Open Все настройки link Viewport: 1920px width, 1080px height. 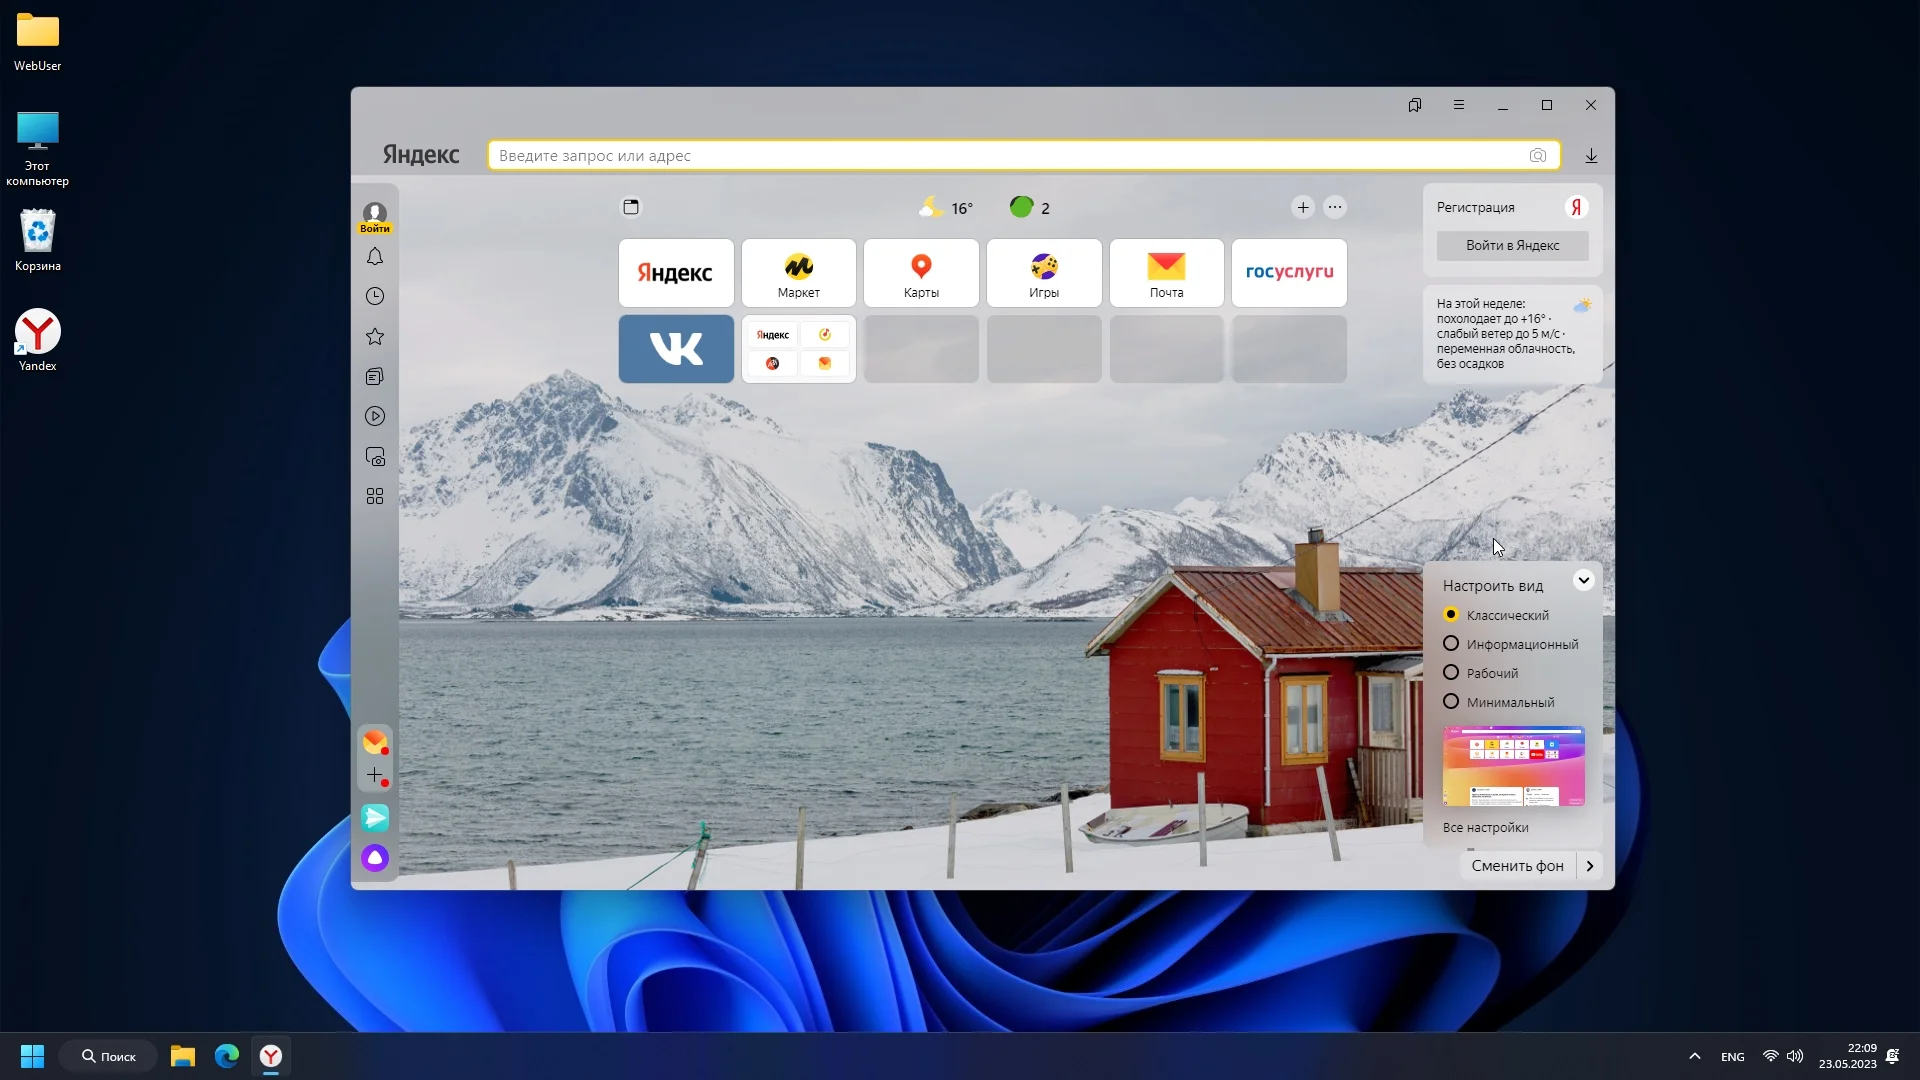click(x=1485, y=828)
